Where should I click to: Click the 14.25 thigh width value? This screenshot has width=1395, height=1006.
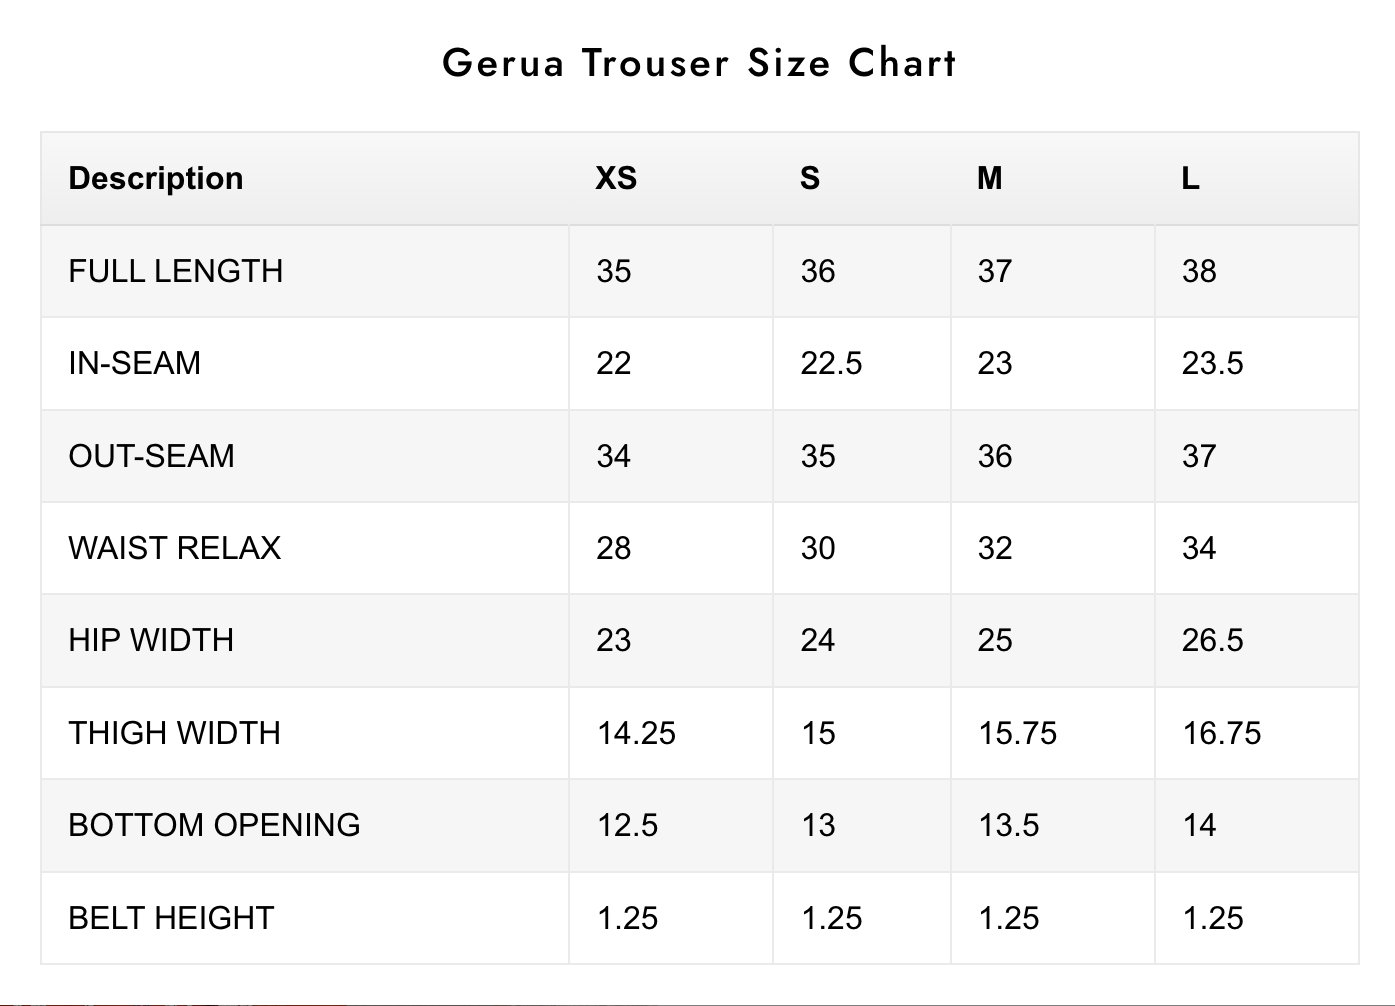point(636,733)
